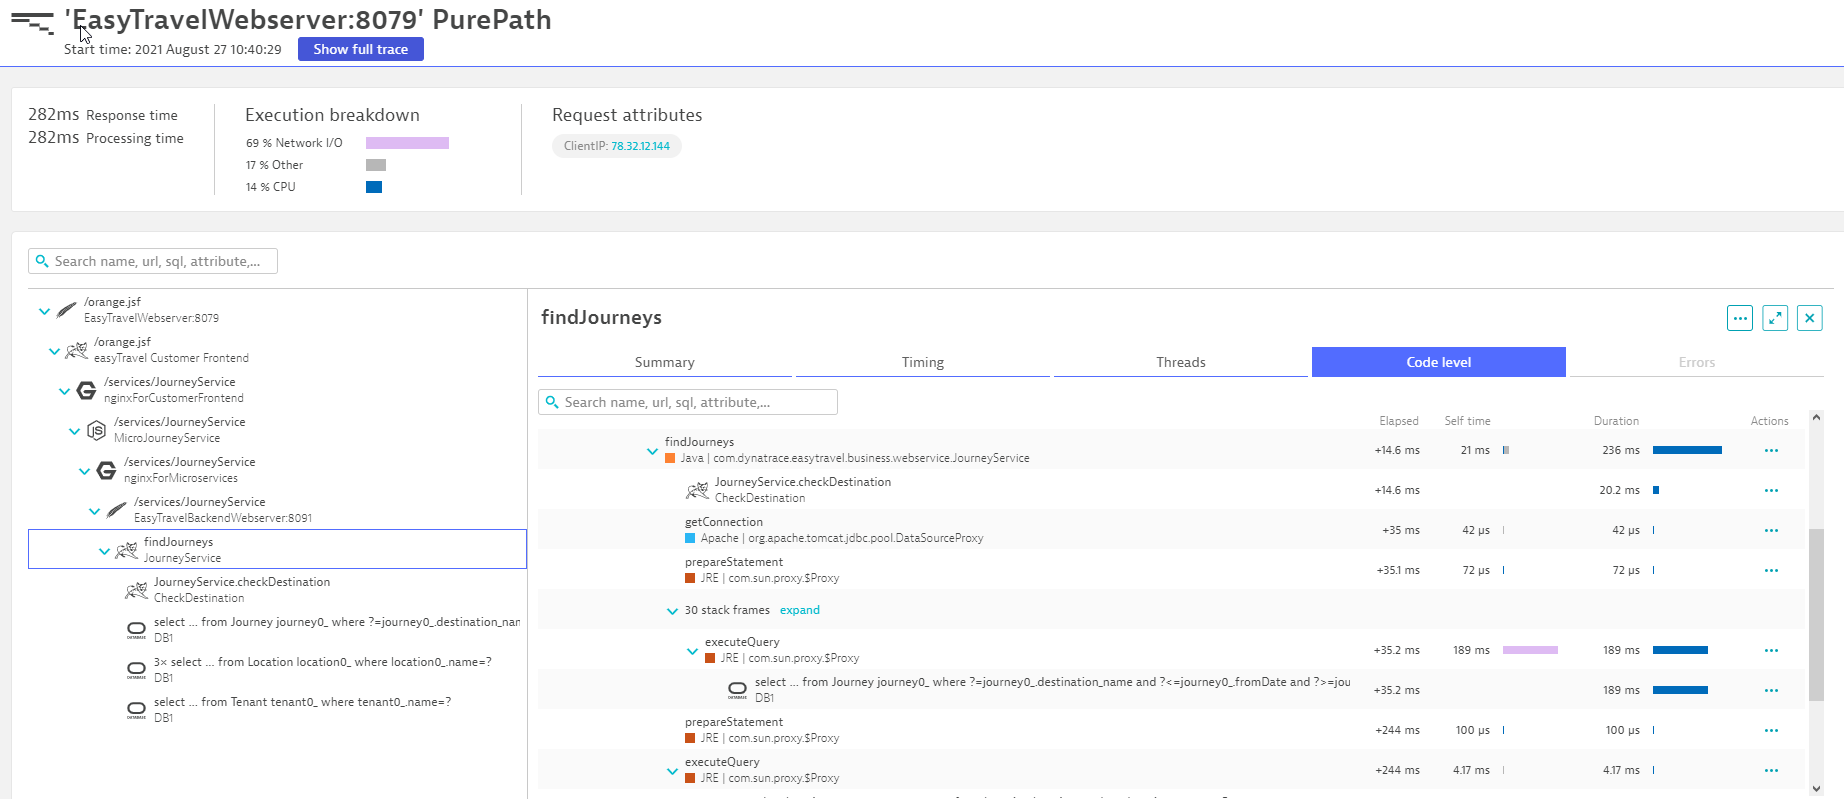1844x799 pixels.
Task: Collapse nginxForMicroservices node chevron
Action: pos(84,471)
